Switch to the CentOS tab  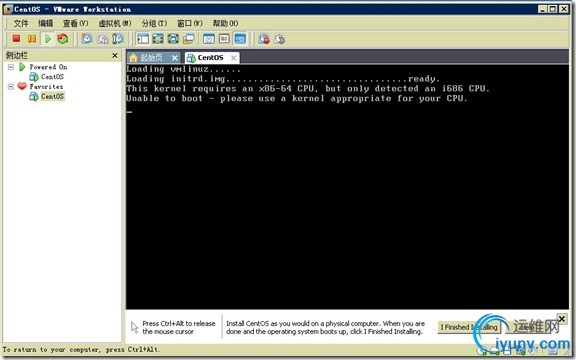point(210,57)
